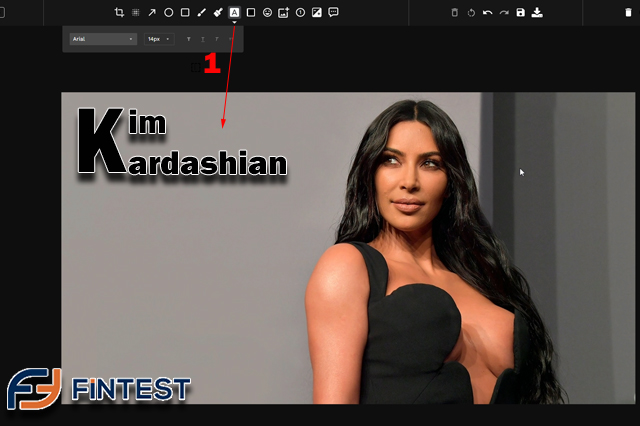Click the Kim Kardashian photo canvas

(x=348, y=248)
